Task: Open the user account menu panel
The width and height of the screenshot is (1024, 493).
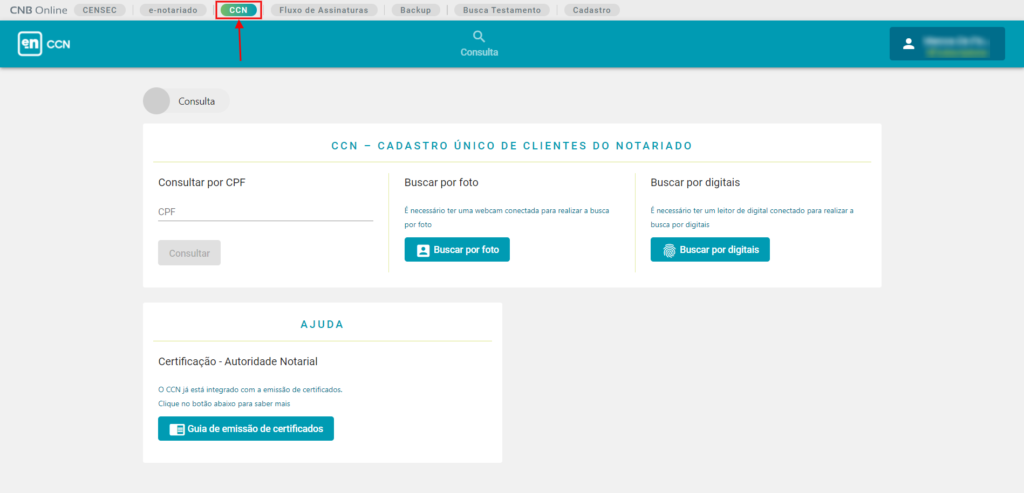Action: click(x=960, y=44)
